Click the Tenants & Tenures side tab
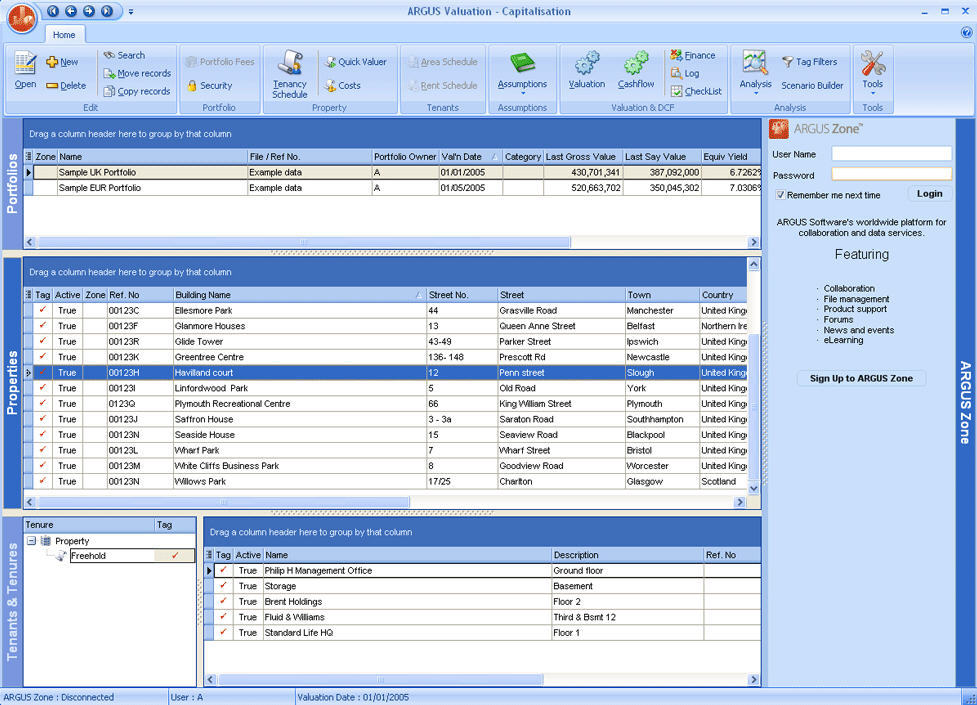The image size is (977, 705). tap(12, 602)
